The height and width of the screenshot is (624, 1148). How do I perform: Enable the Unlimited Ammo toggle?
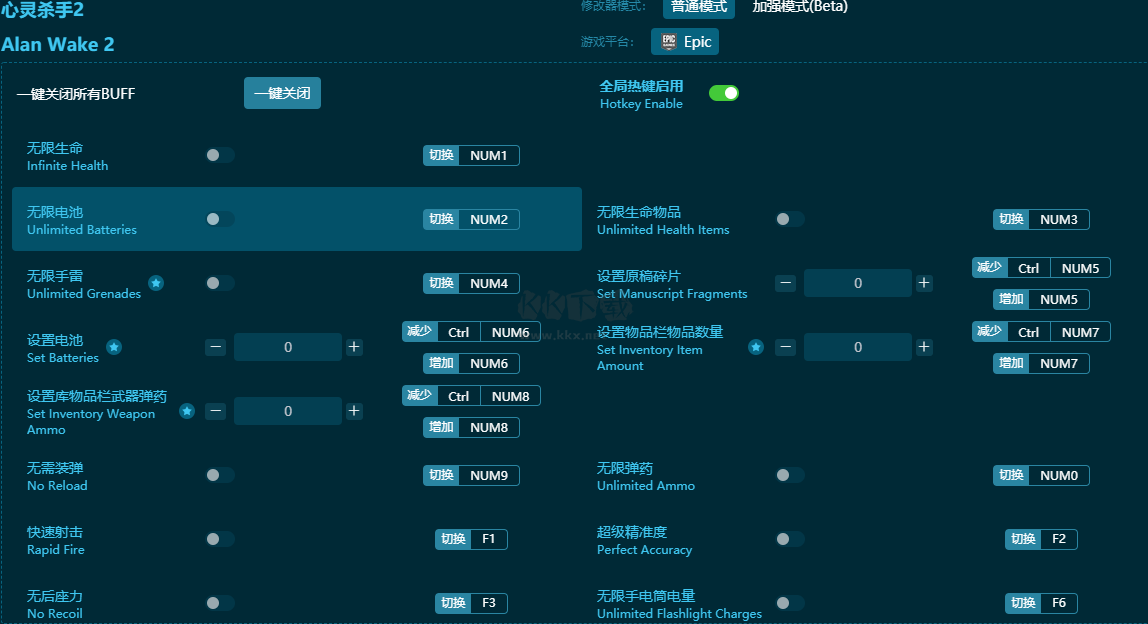pos(790,475)
